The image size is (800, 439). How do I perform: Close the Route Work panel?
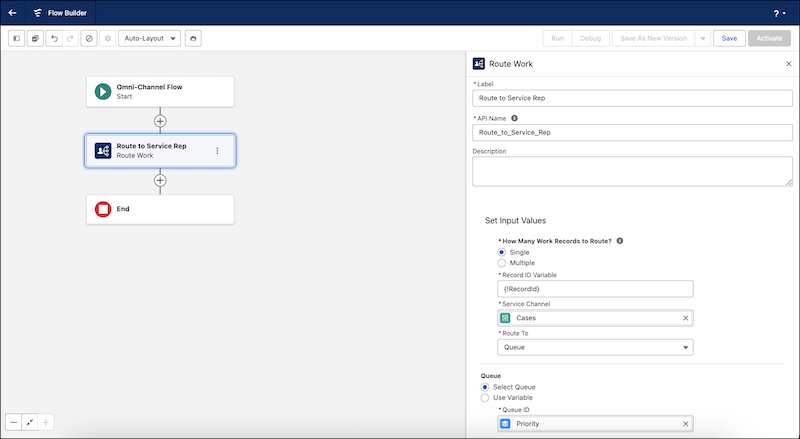coord(789,64)
